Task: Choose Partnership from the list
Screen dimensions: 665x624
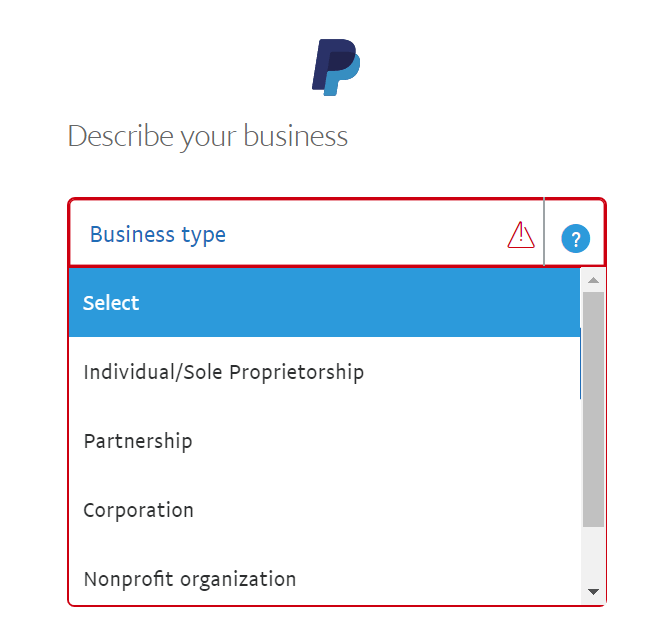Action: click(138, 441)
